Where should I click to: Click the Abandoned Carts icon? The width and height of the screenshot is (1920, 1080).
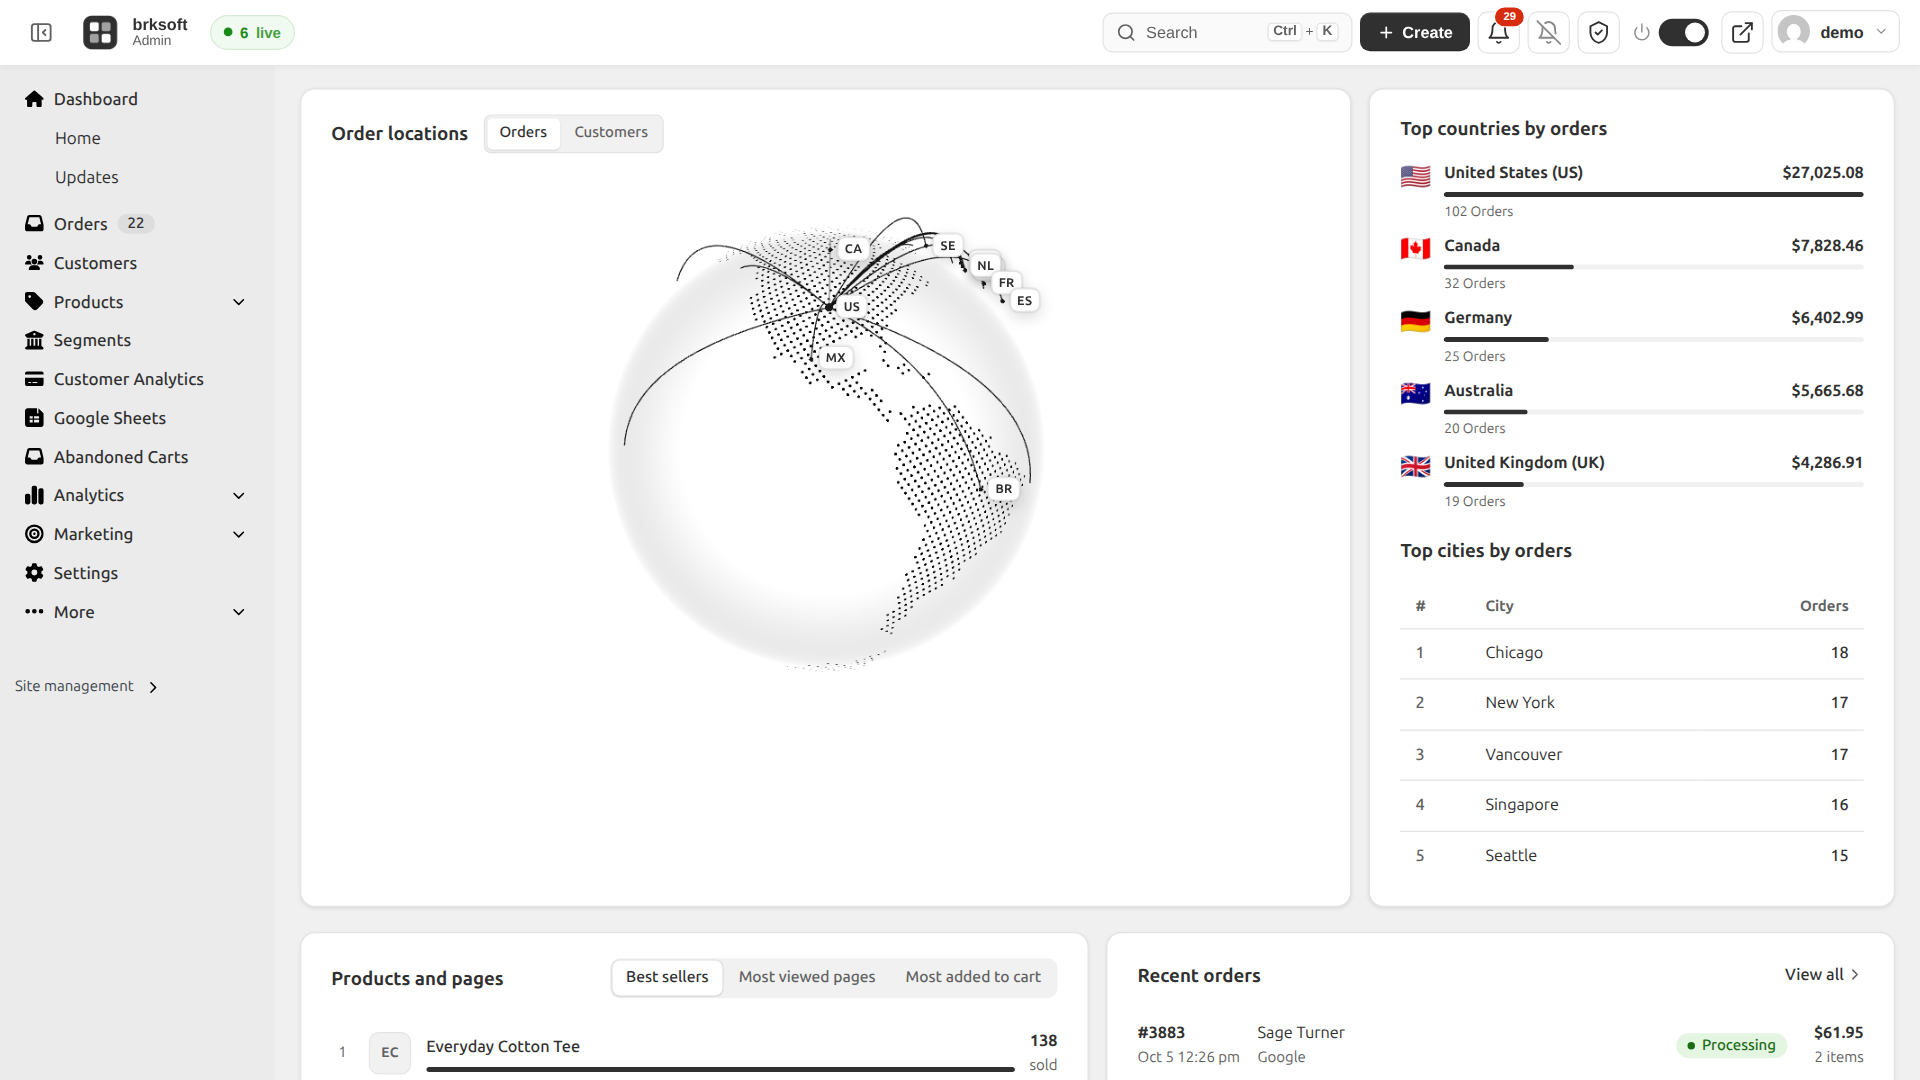(34, 456)
